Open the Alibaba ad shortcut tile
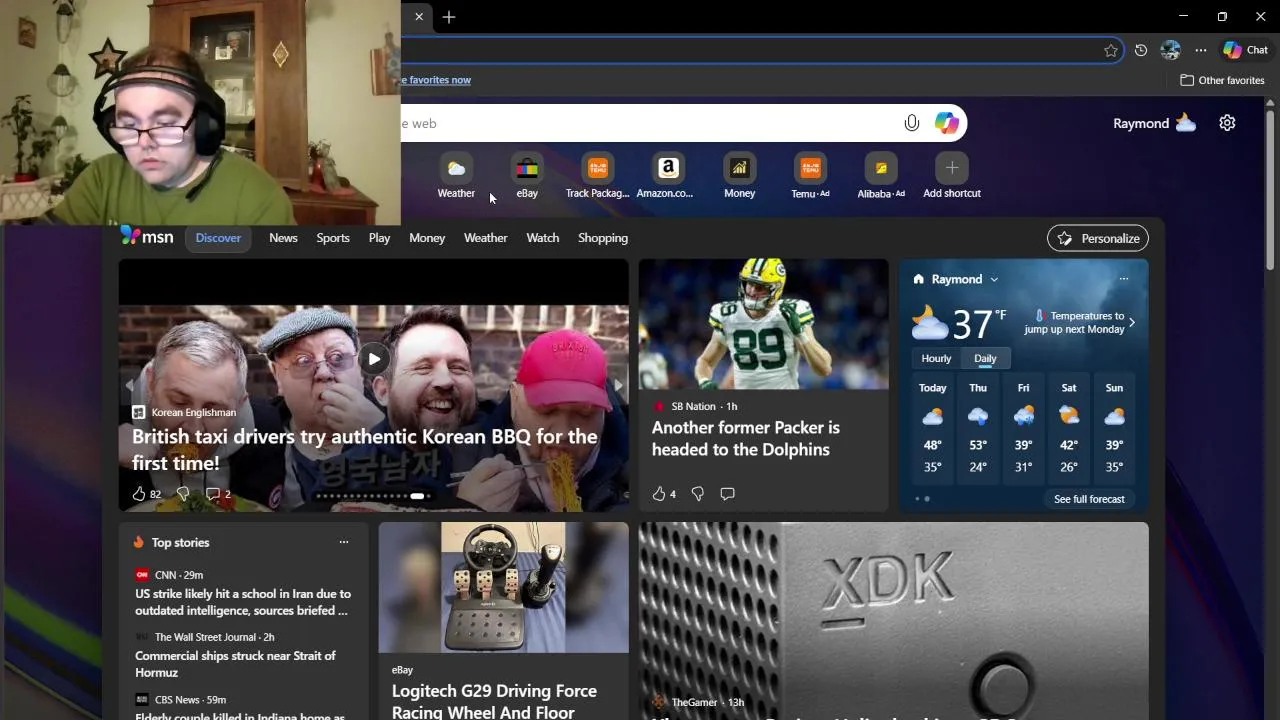The height and width of the screenshot is (720, 1280). click(x=881, y=177)
